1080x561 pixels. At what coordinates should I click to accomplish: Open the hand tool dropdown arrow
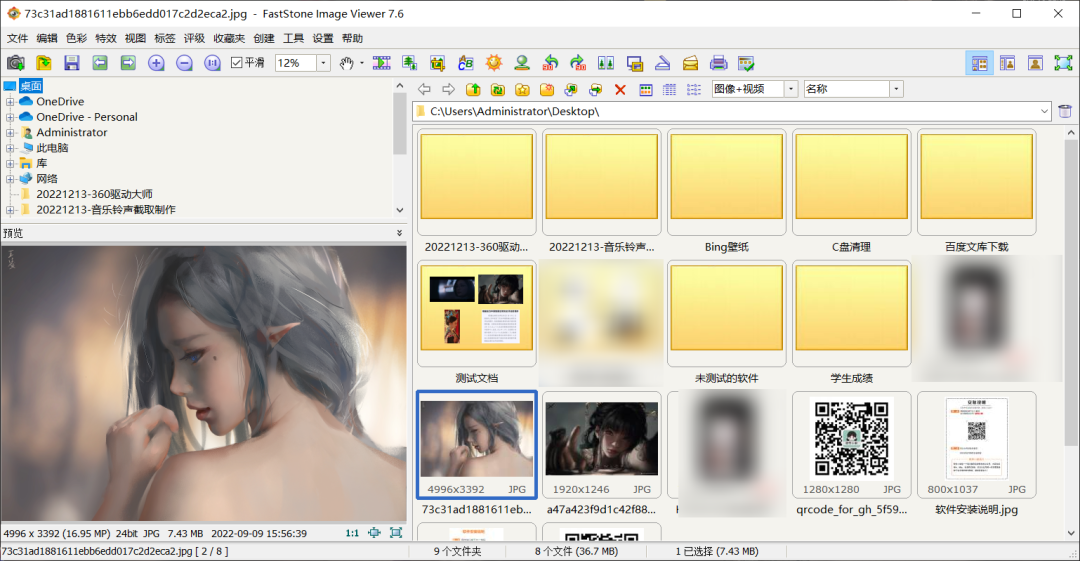click(x=362, y=63)
